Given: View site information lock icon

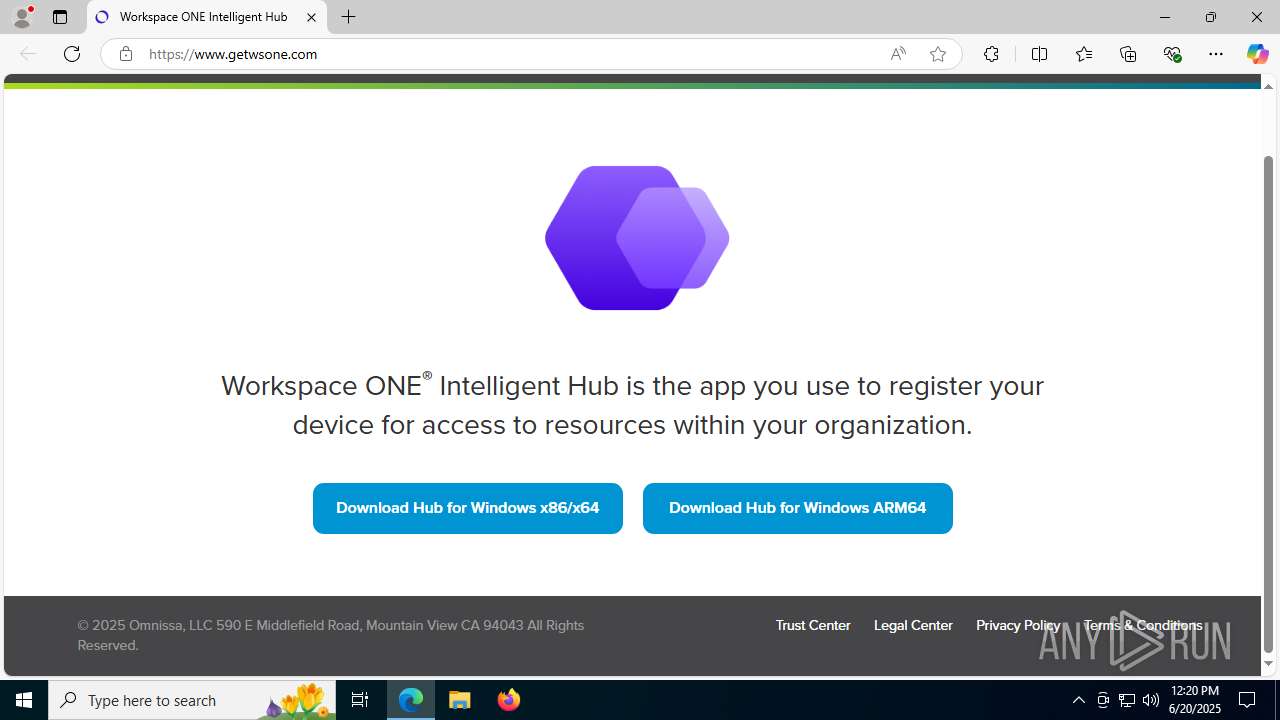Looking at the screenshot, I should click(x=125, y=54).
